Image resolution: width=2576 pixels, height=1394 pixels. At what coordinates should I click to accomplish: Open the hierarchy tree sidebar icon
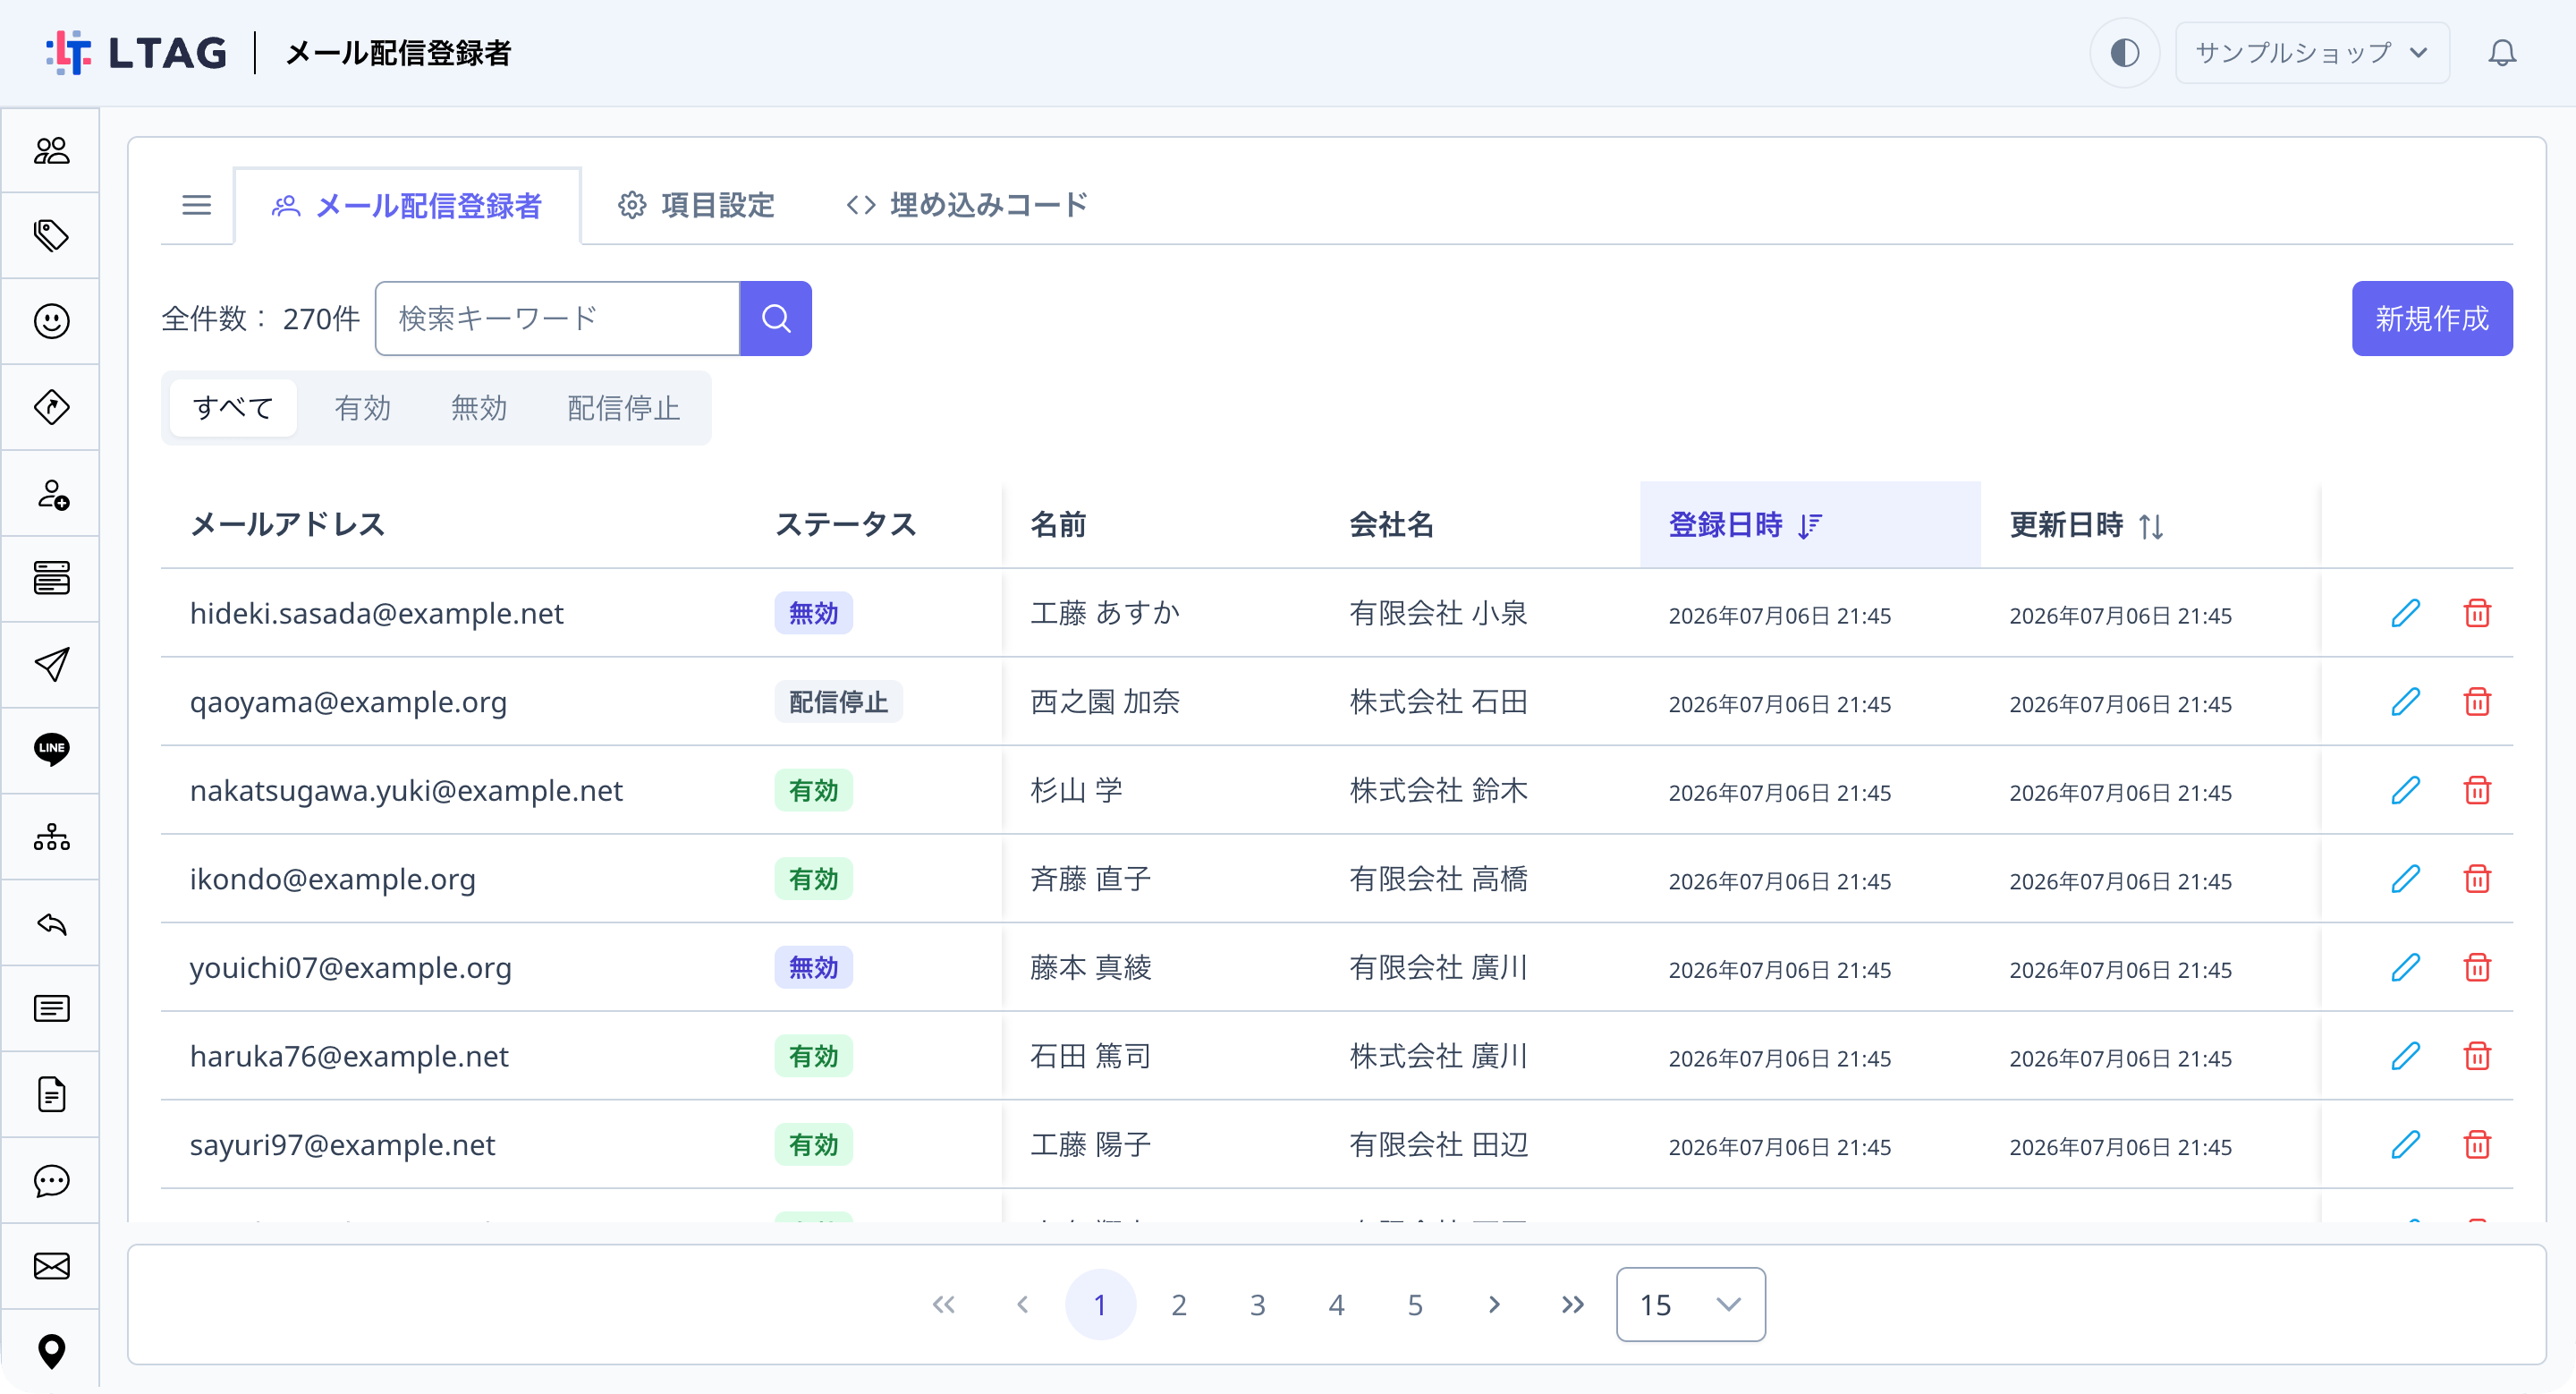tap(51, 836)
